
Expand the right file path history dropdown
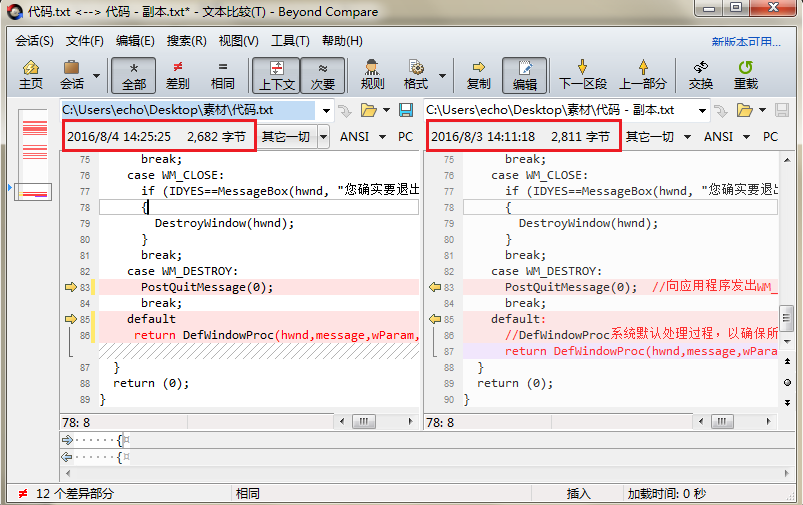(x=702, y=111)
